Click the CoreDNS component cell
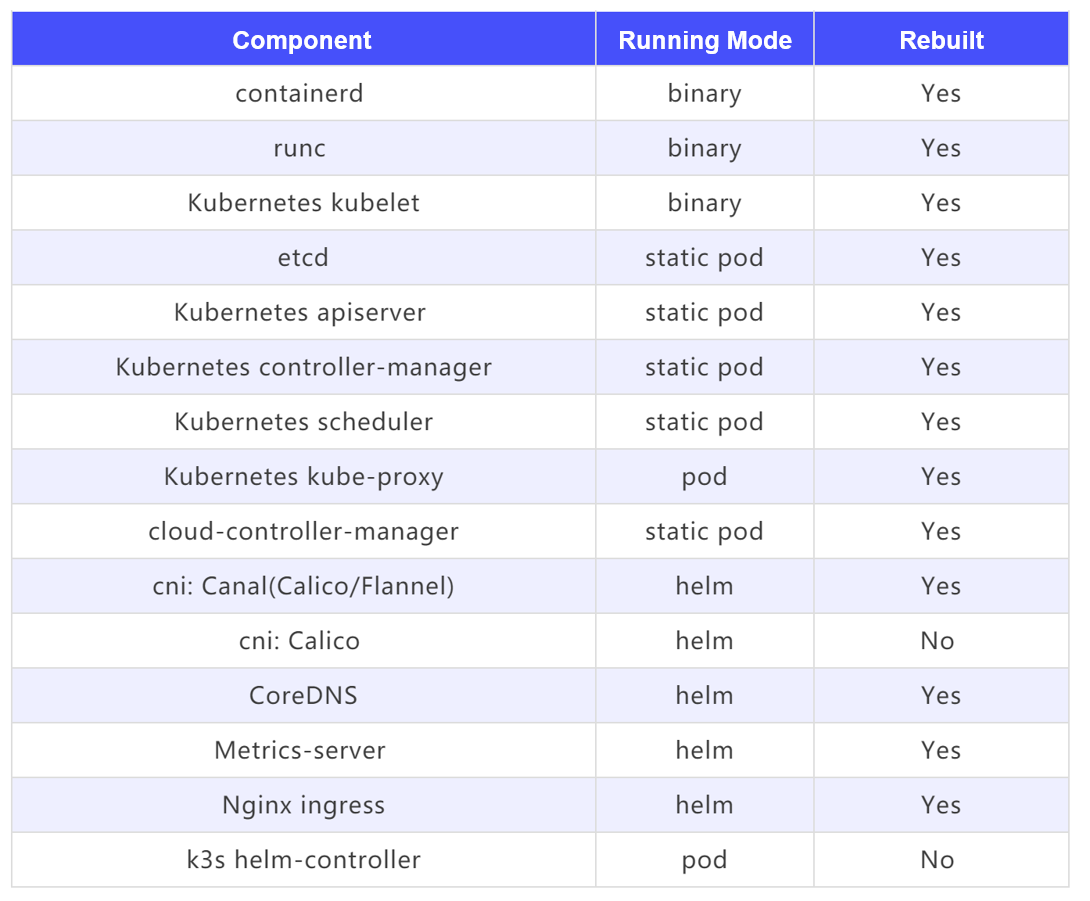The image size is (1090, 901). coord(303,696)
